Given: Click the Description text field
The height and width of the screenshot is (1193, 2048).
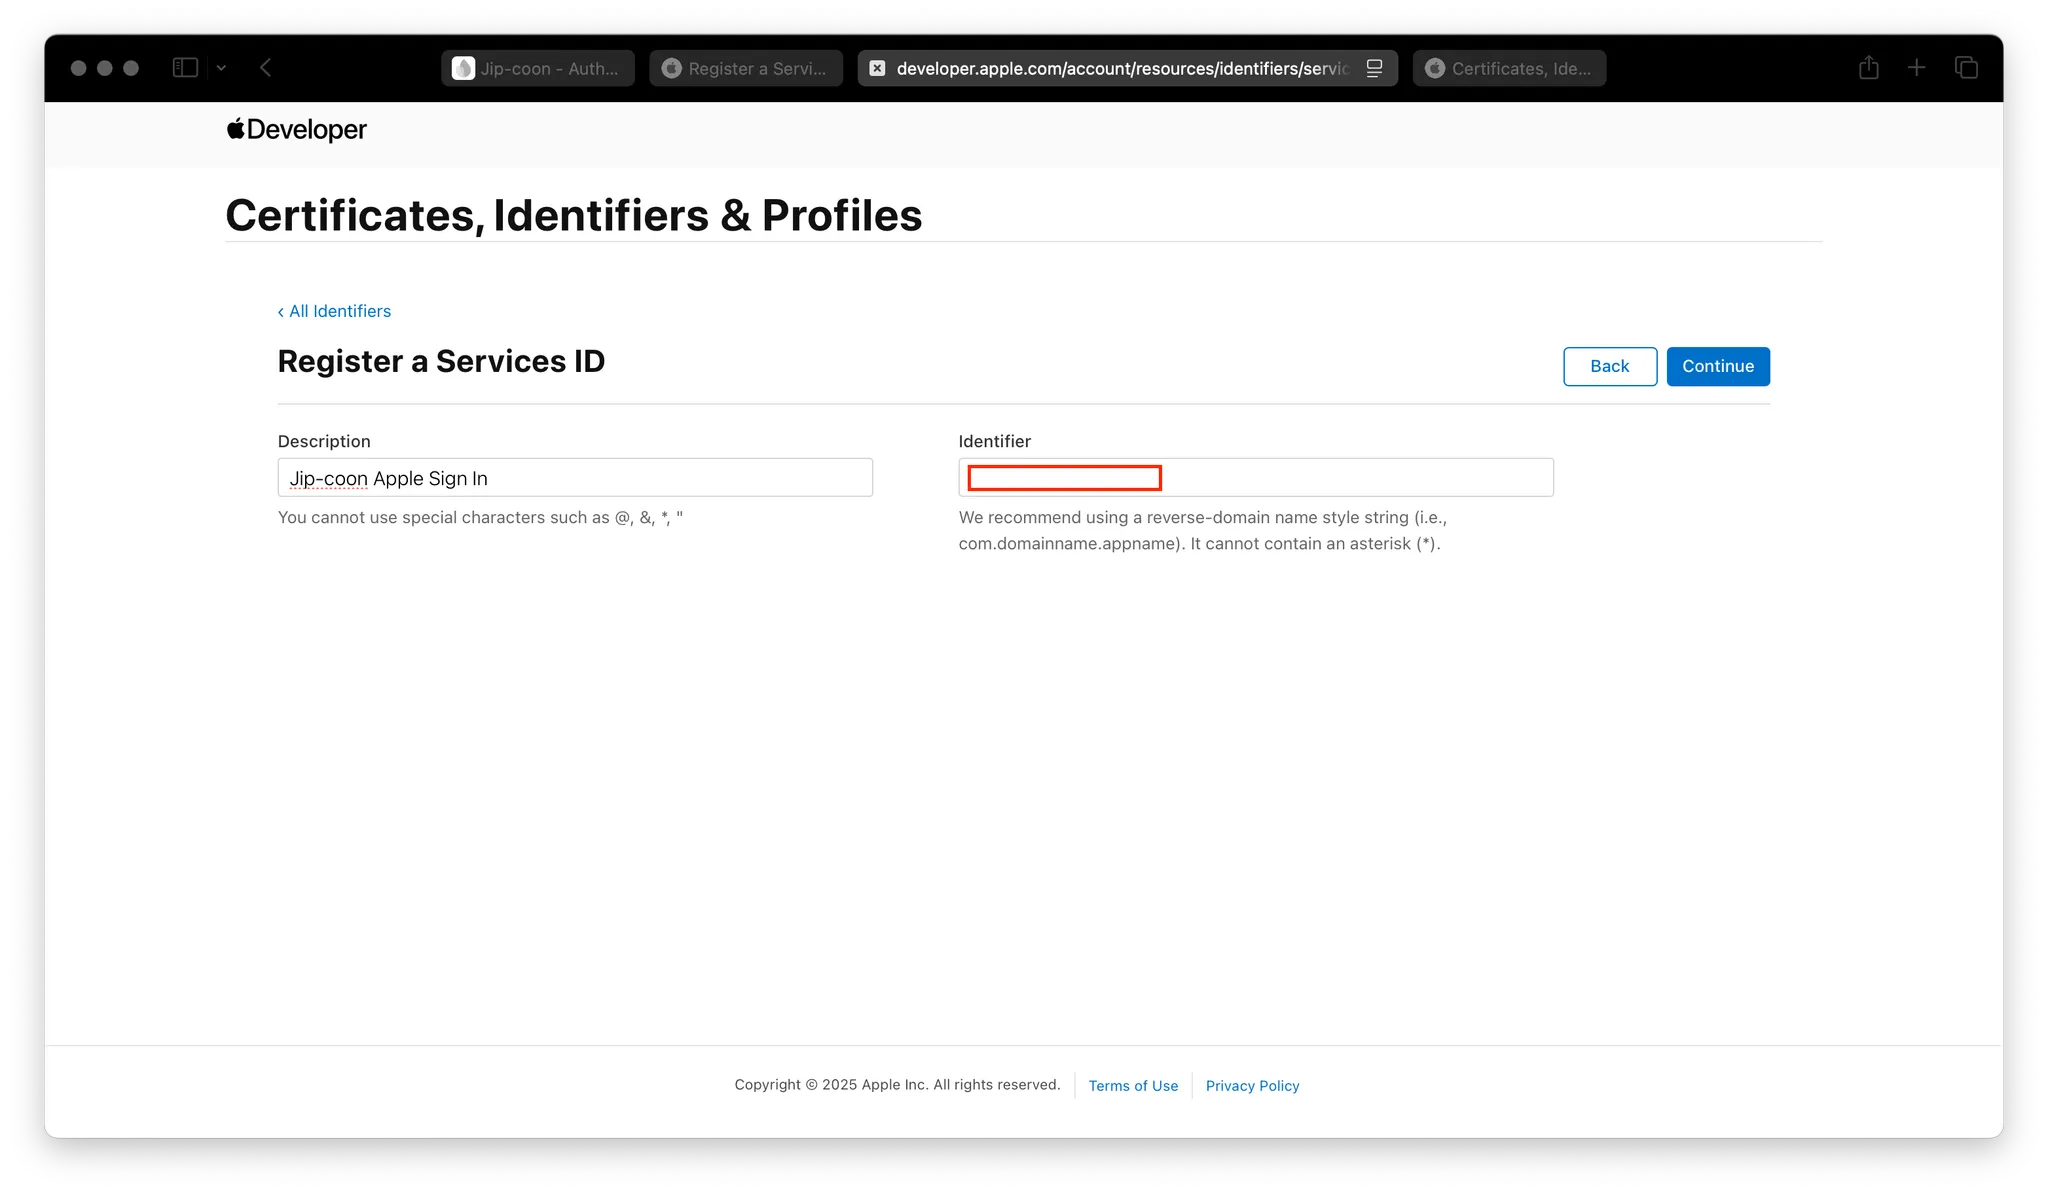Looking at the screenshot, I should (x=575, y=478).
